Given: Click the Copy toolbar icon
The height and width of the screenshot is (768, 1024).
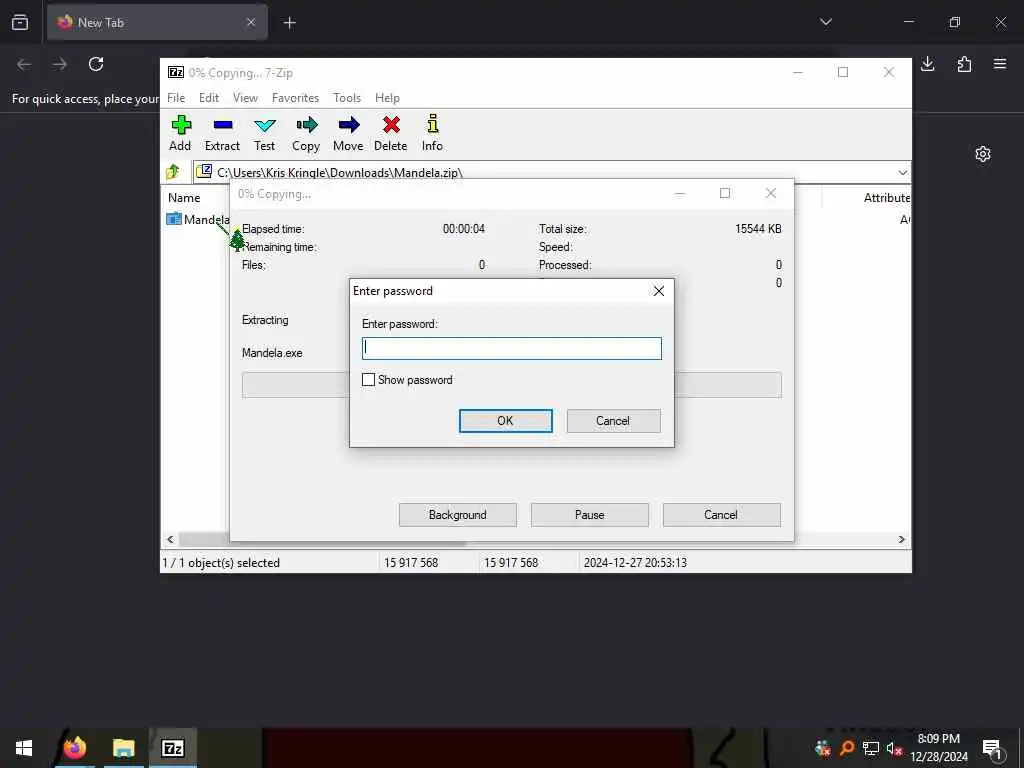Looking at the screenshot, I should 306,125.
